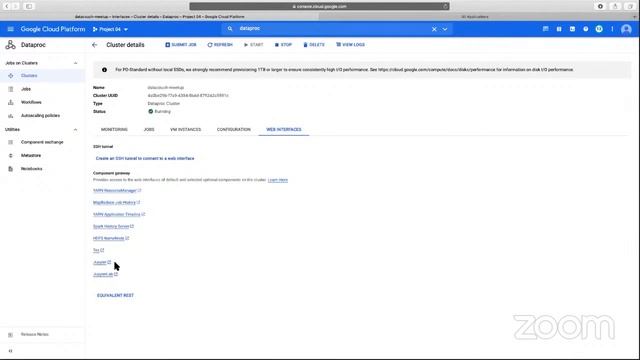The width and height of the screenshot is (640, 360).
Task: Open YARN ResourceManager link
Action: [117, 191]
